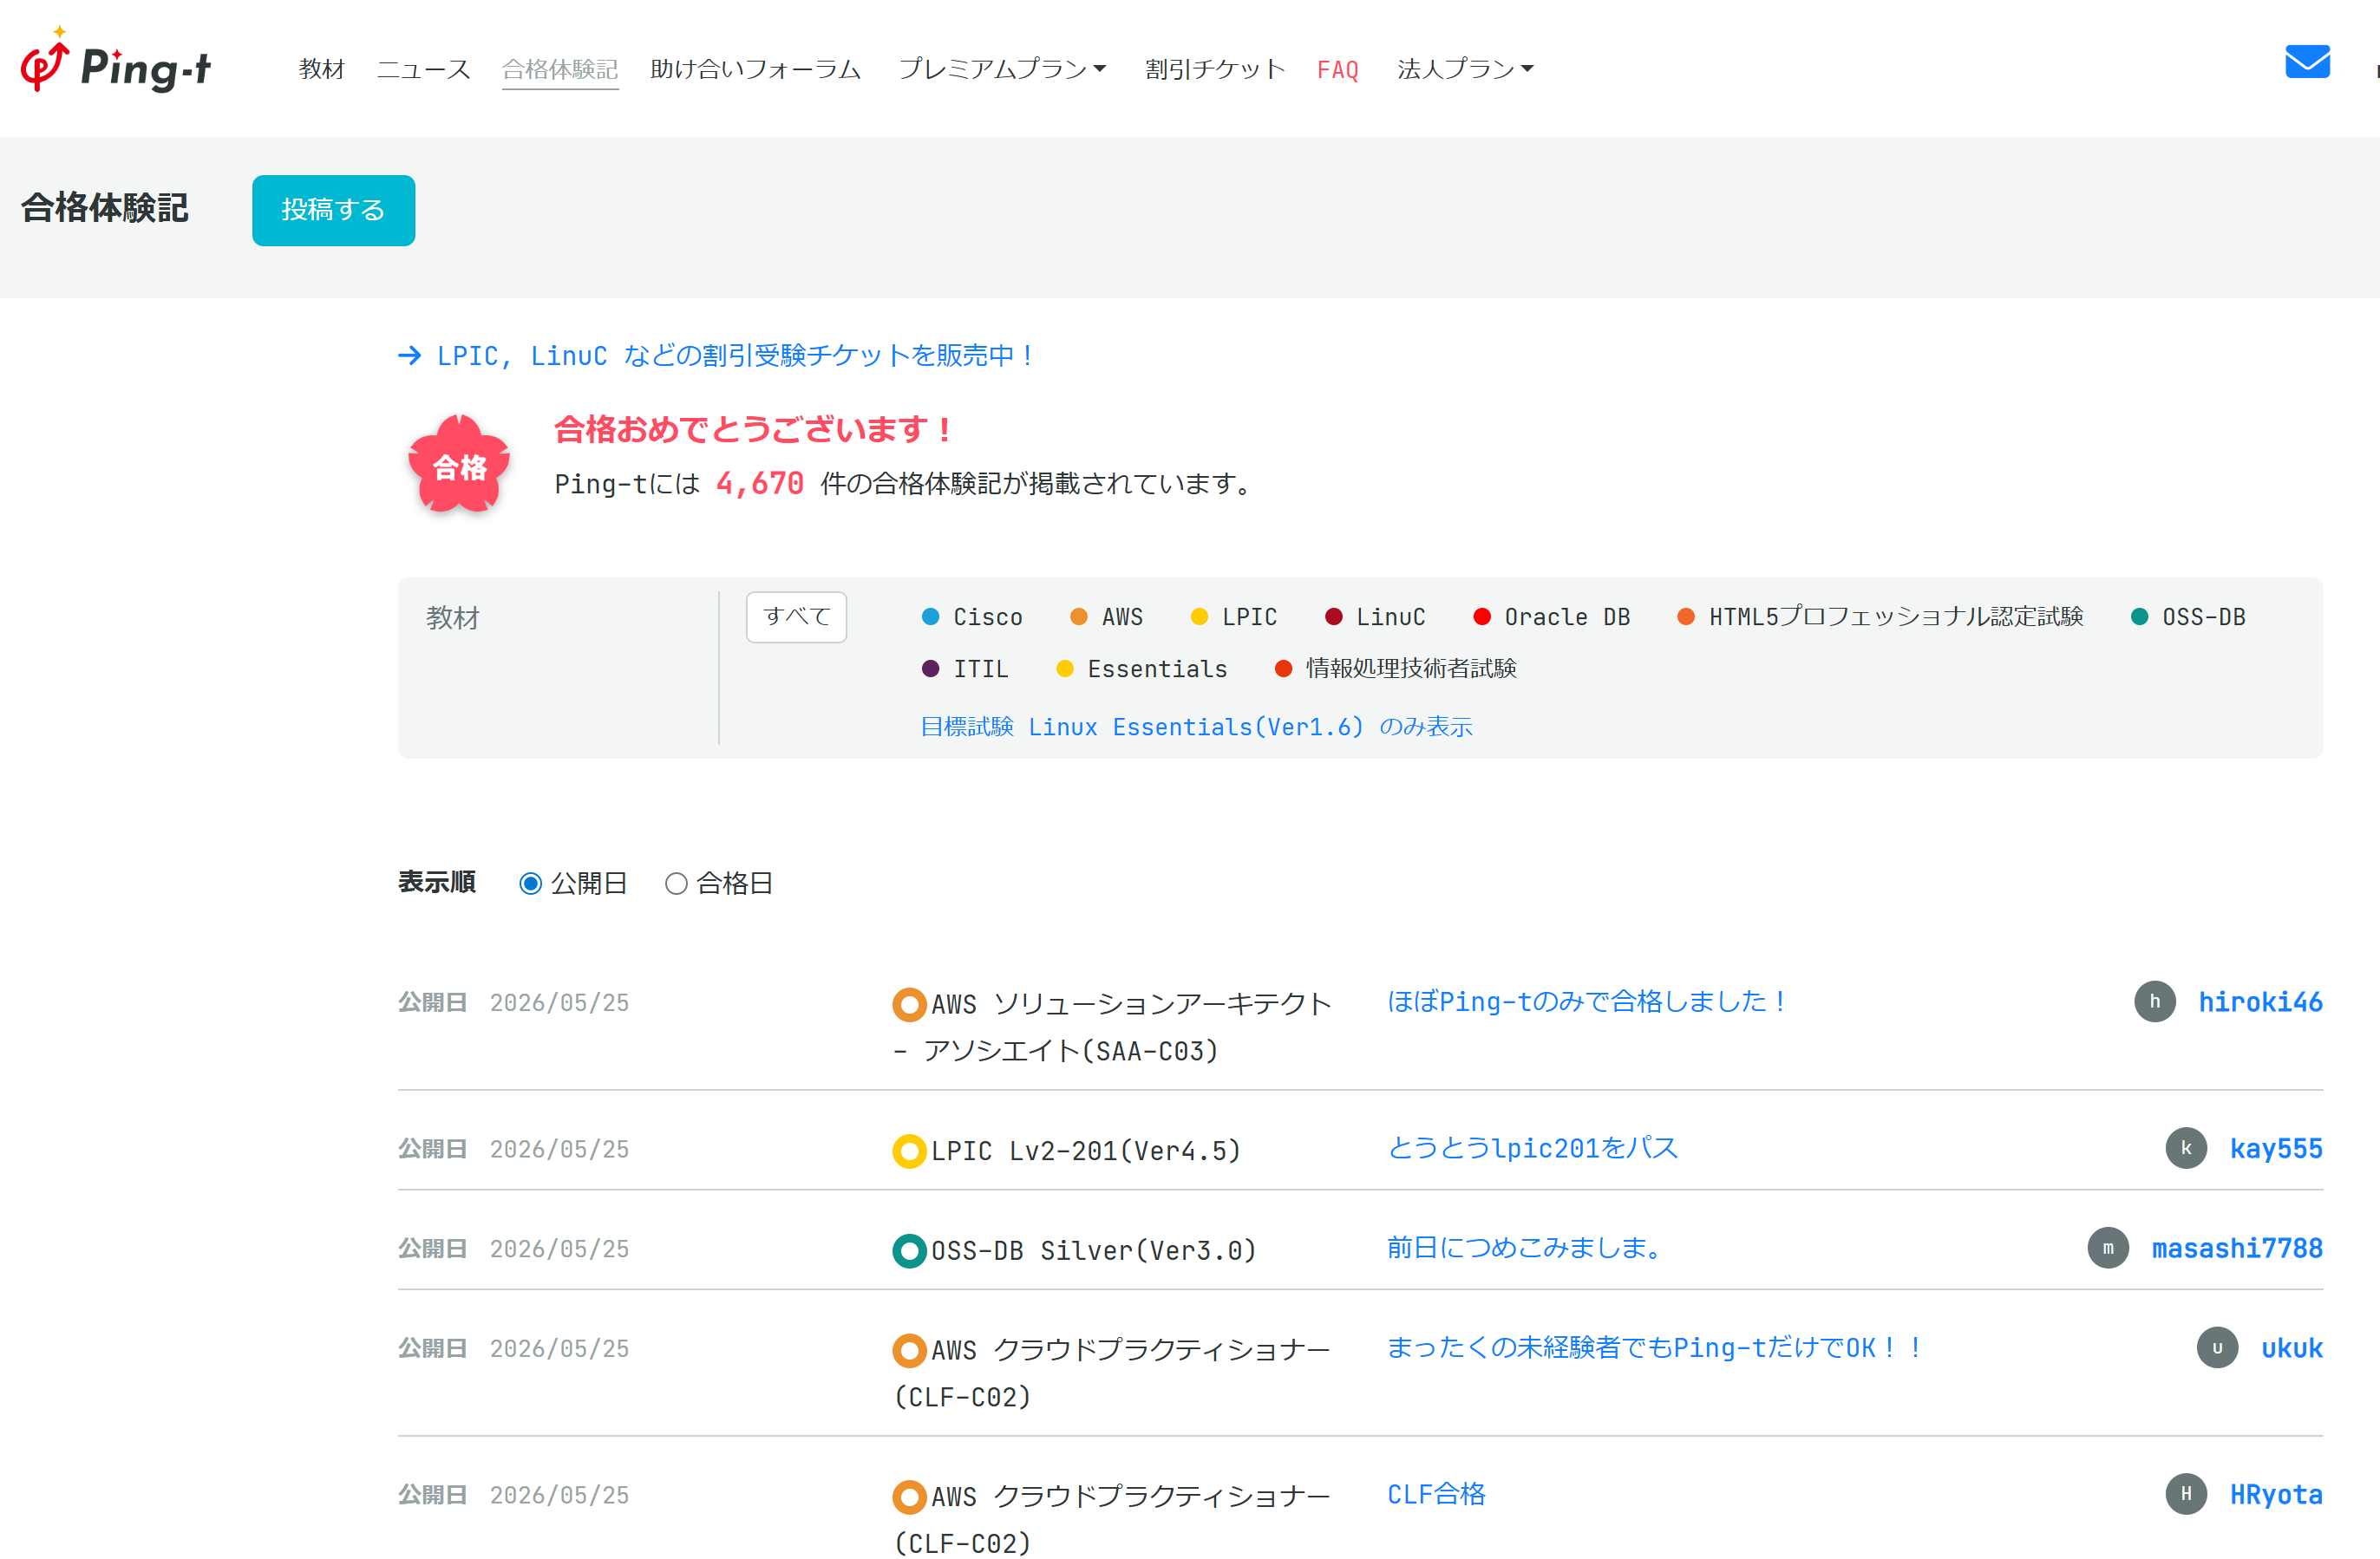Open post まったくの未経験者でもPing-tだけでOK！！
The image size is (2380, 1559).
tap(1654, 1348)
